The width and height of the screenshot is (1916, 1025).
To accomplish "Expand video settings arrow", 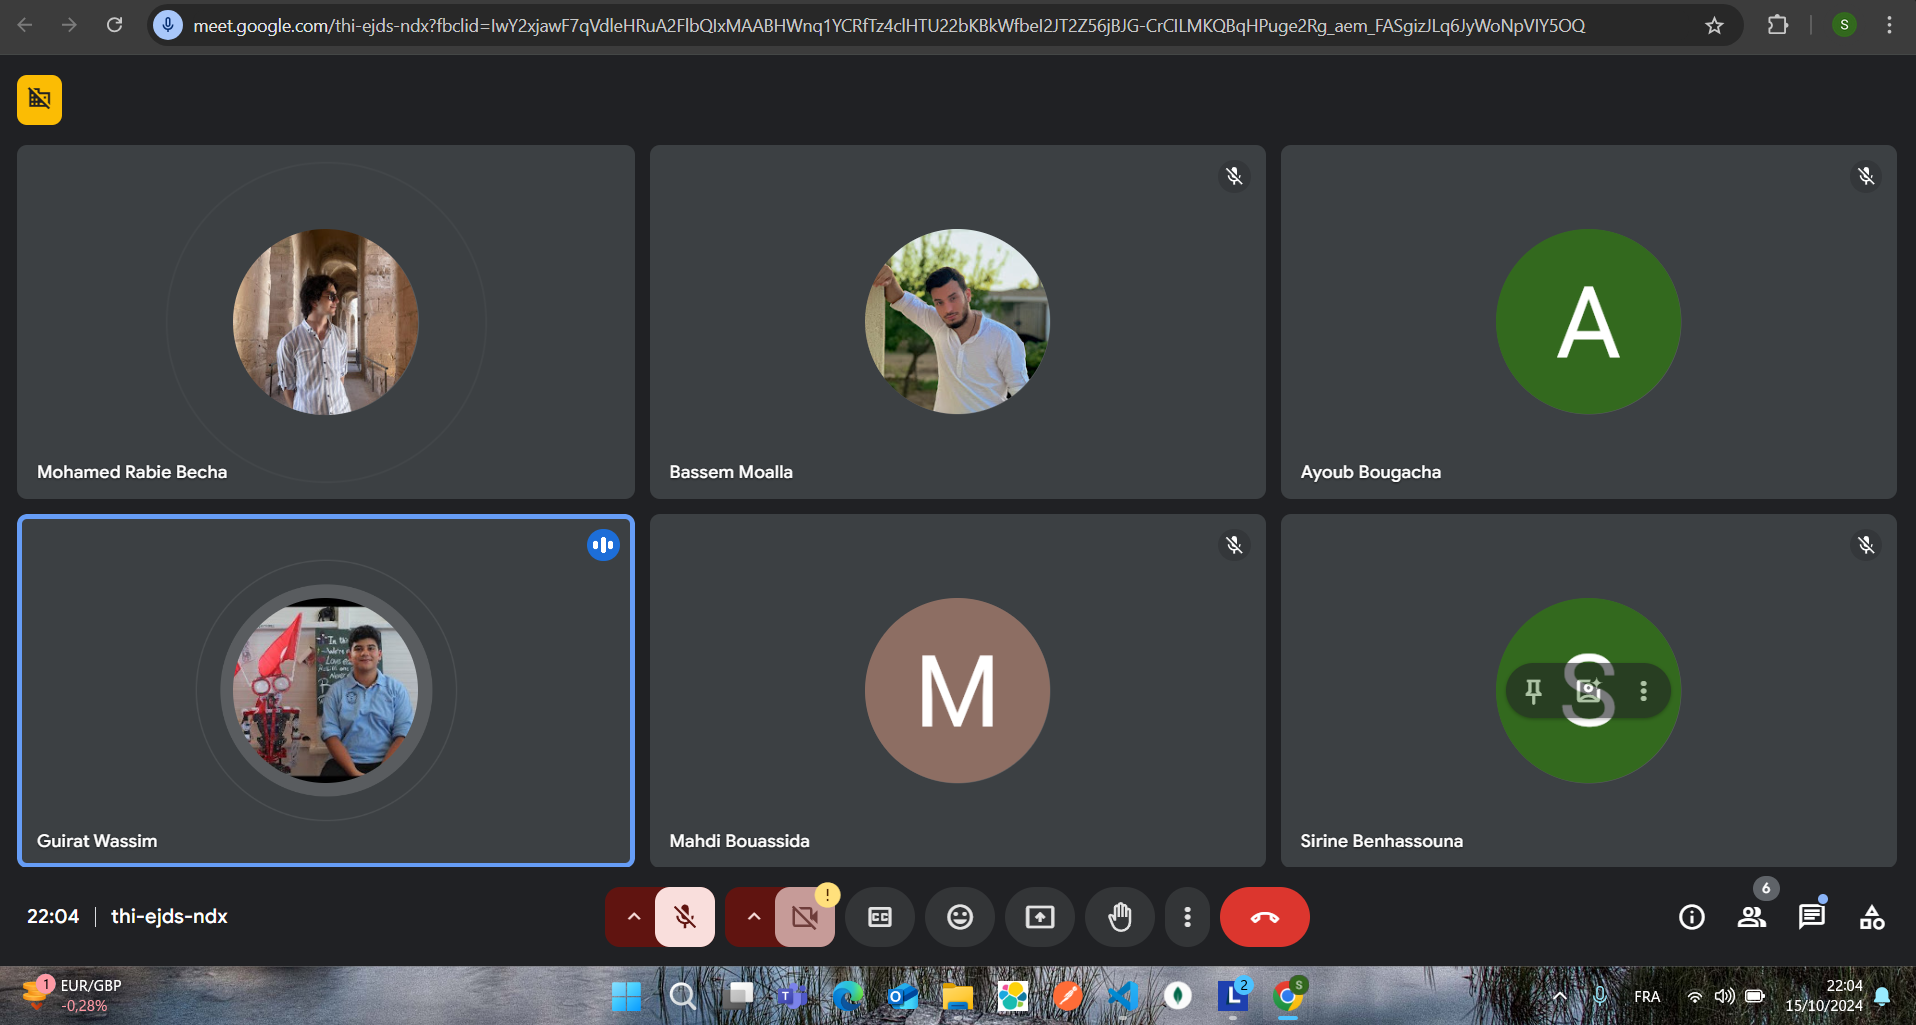I will pos(753,917).
